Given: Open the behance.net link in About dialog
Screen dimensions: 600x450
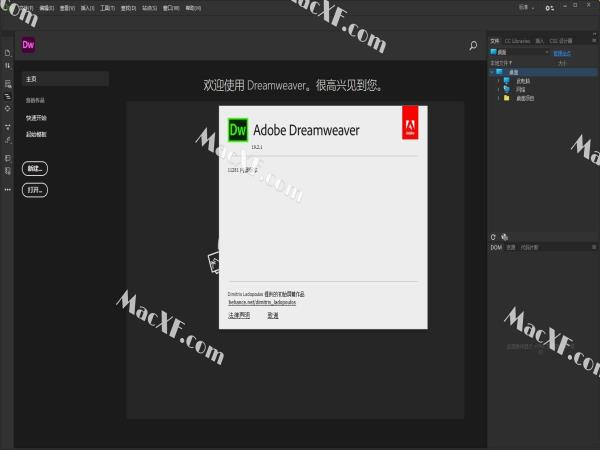Looking at the screenshot, I should point(262,302).
